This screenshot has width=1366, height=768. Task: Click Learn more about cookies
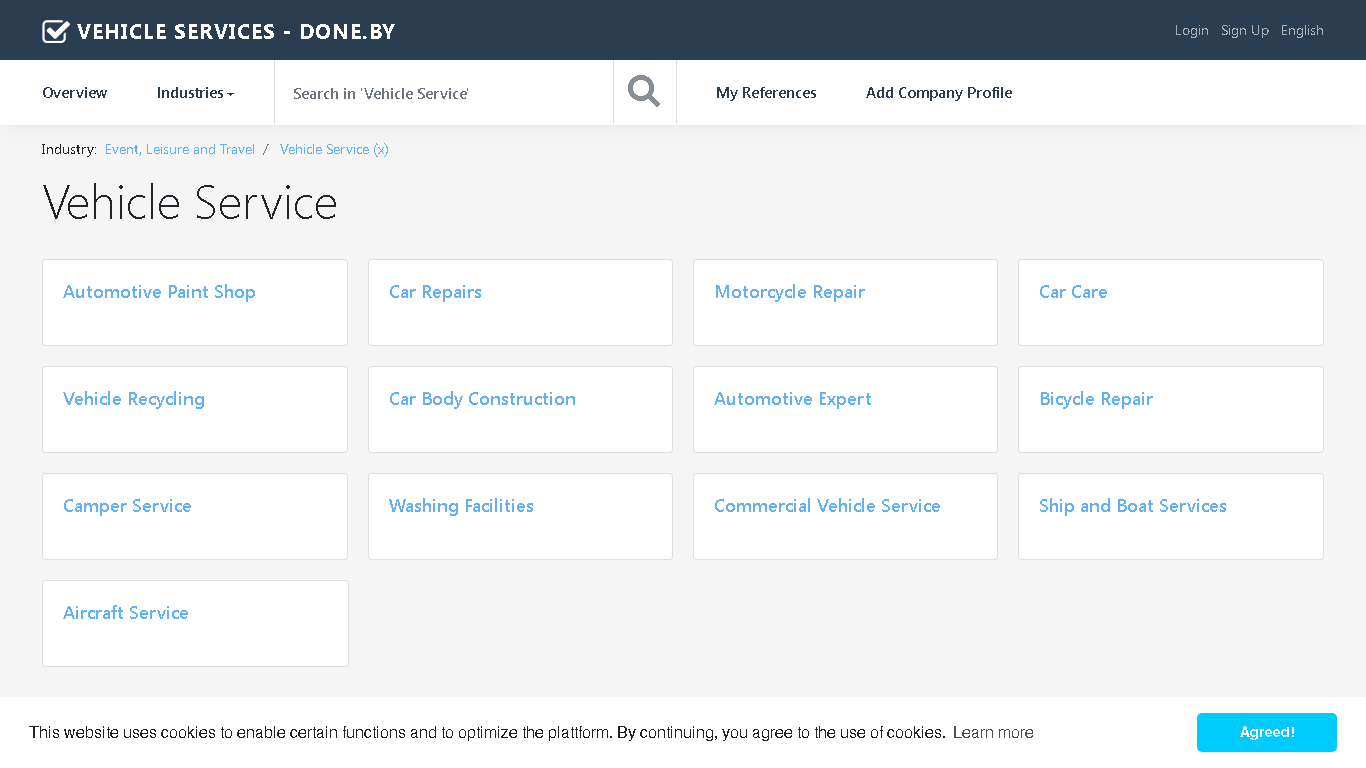pos(993,733)
